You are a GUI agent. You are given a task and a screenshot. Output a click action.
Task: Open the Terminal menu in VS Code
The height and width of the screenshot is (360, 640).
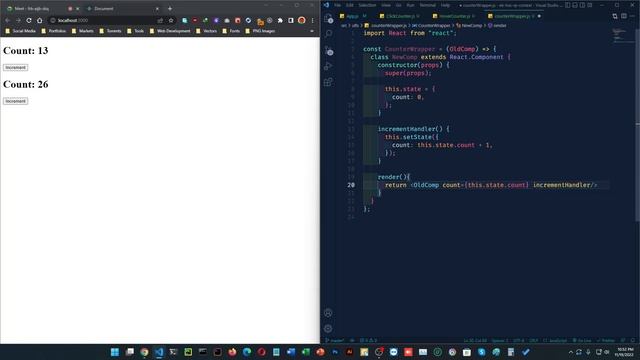[427, 5]
